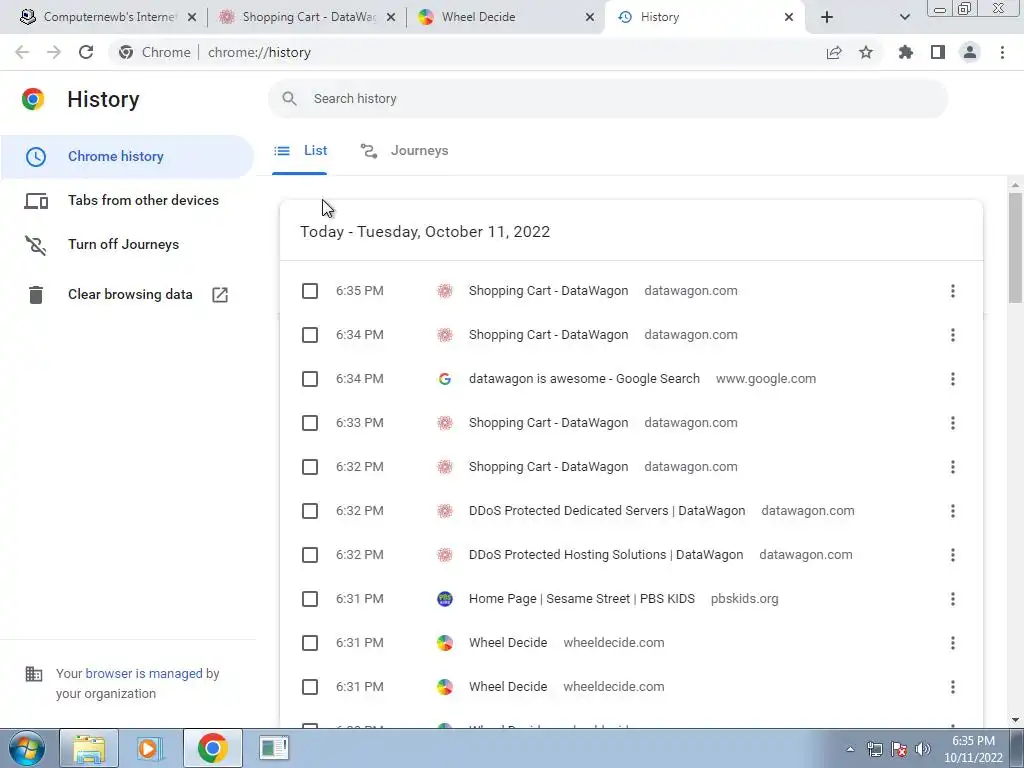Viewport: 1024px width, 768px height.
Task: Open the DDoS Protected Dedicated Servers | DataWagon link
Action: [607, 511]
